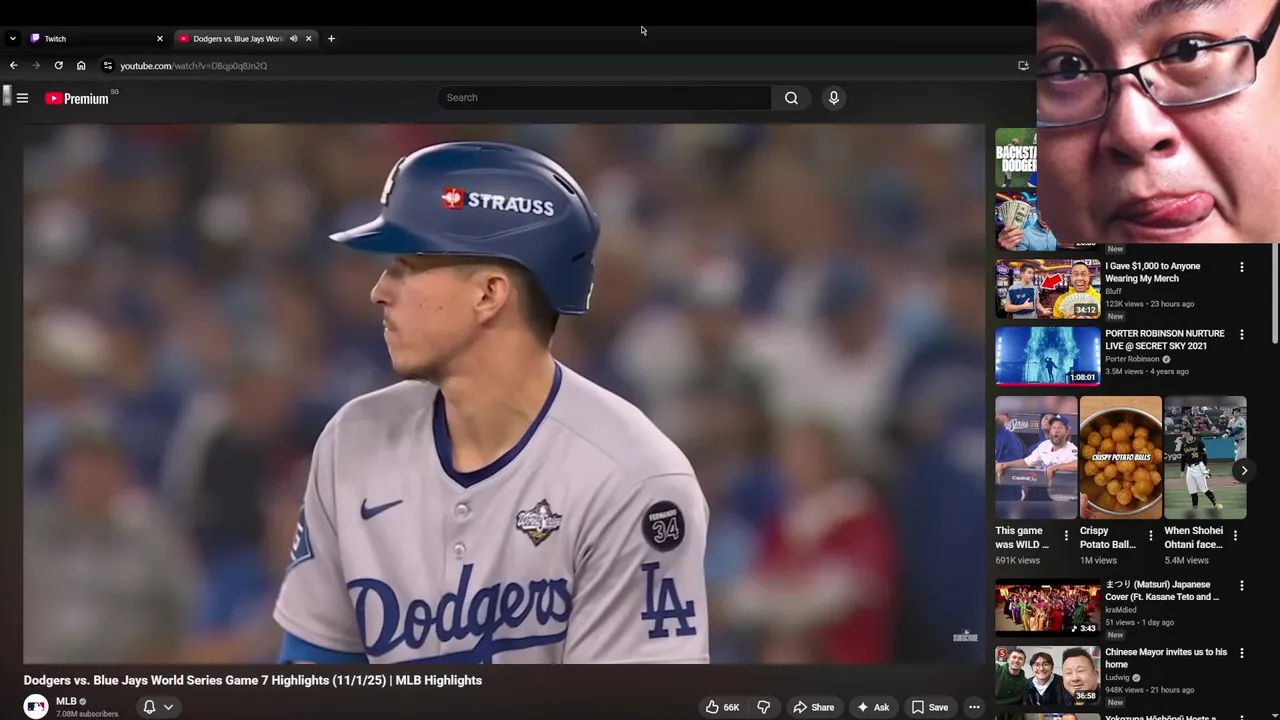Open Shohei Ohtani short thumbnail
The width and height of the screenshot is (1280, 720).
[x=1205, y=457]
